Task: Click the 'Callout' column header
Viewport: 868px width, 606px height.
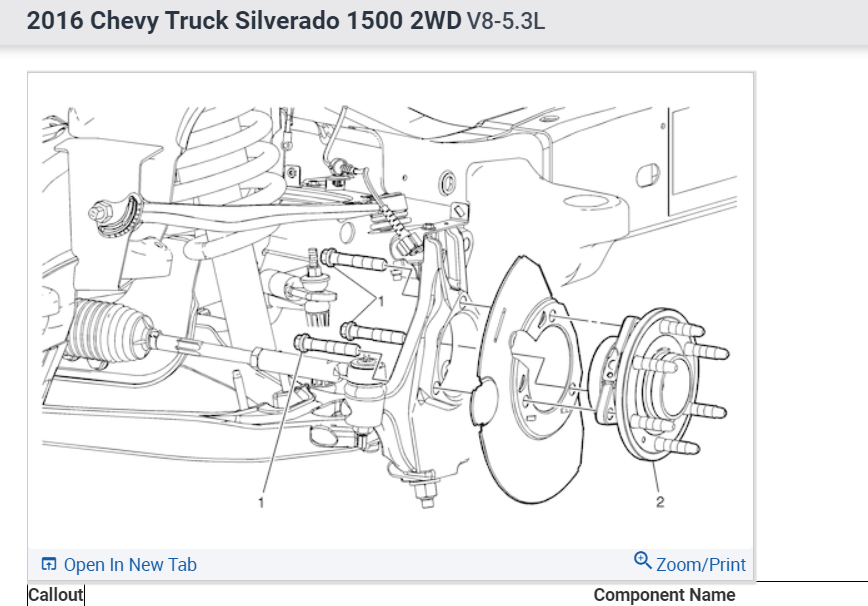Action: pyautogui.click(x=55, y=595)
